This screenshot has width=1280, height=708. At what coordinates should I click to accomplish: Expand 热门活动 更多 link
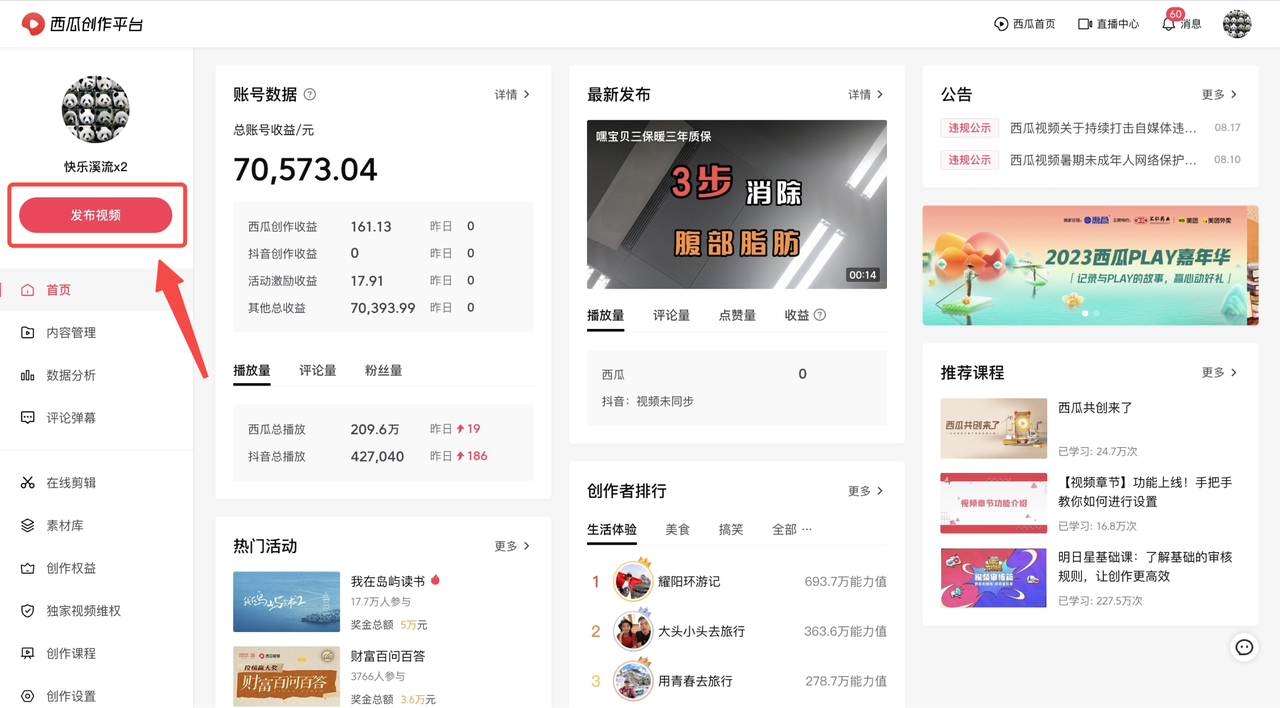tap(512, 546)
